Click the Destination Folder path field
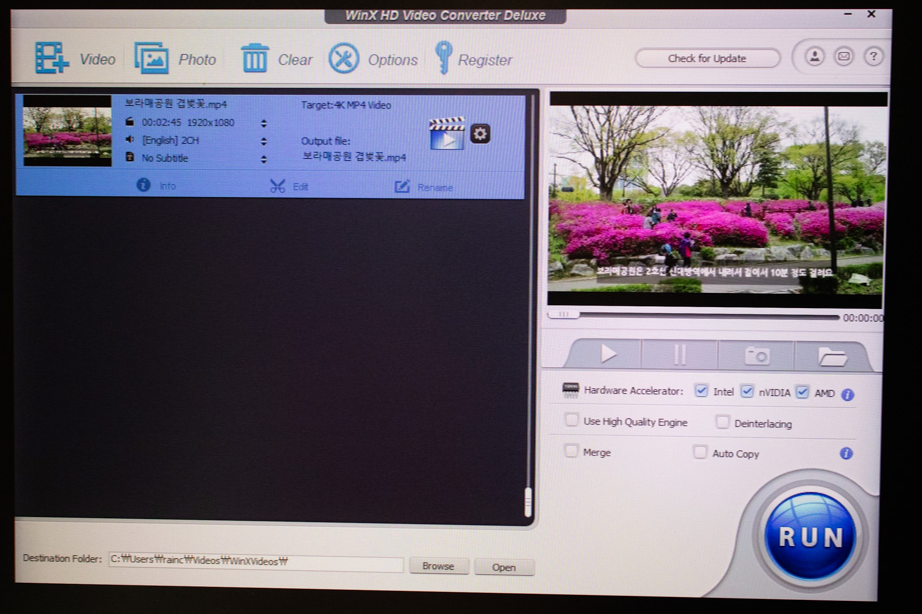The width and height of the screenshot is (922, 614). 256,561
